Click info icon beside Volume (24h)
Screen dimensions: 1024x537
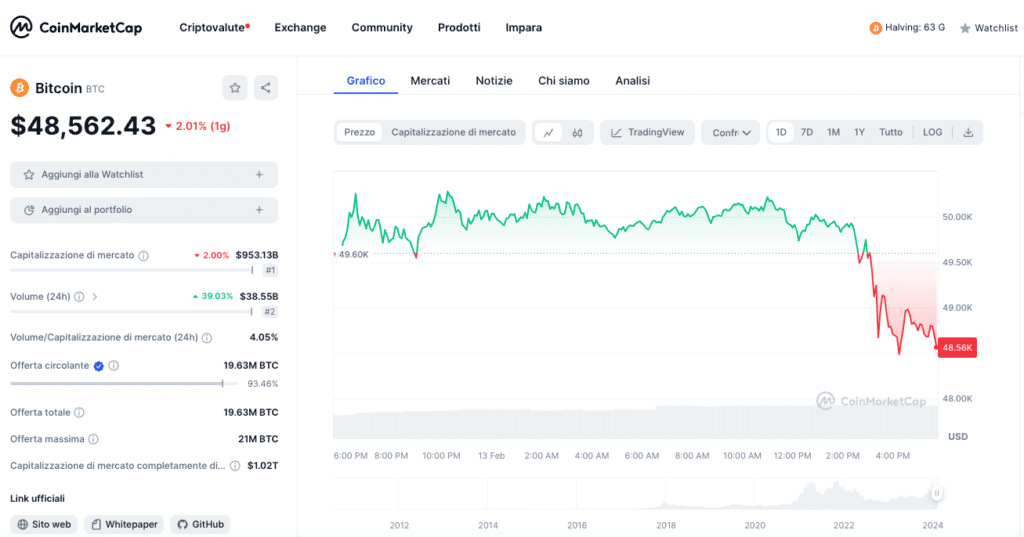click(79, 297)
